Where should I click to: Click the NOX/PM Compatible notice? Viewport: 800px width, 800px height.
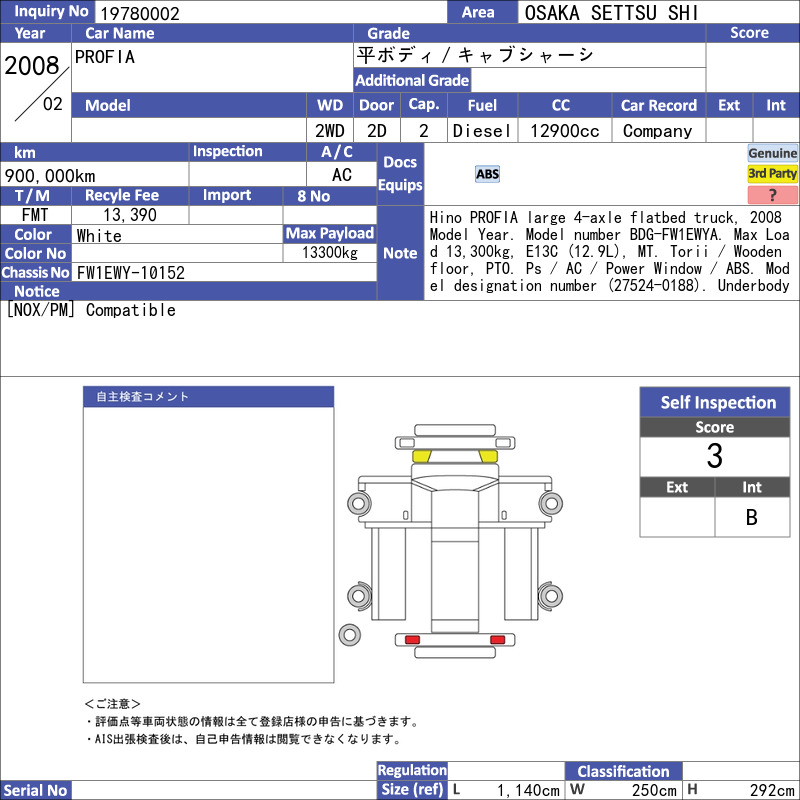(91, 310)
